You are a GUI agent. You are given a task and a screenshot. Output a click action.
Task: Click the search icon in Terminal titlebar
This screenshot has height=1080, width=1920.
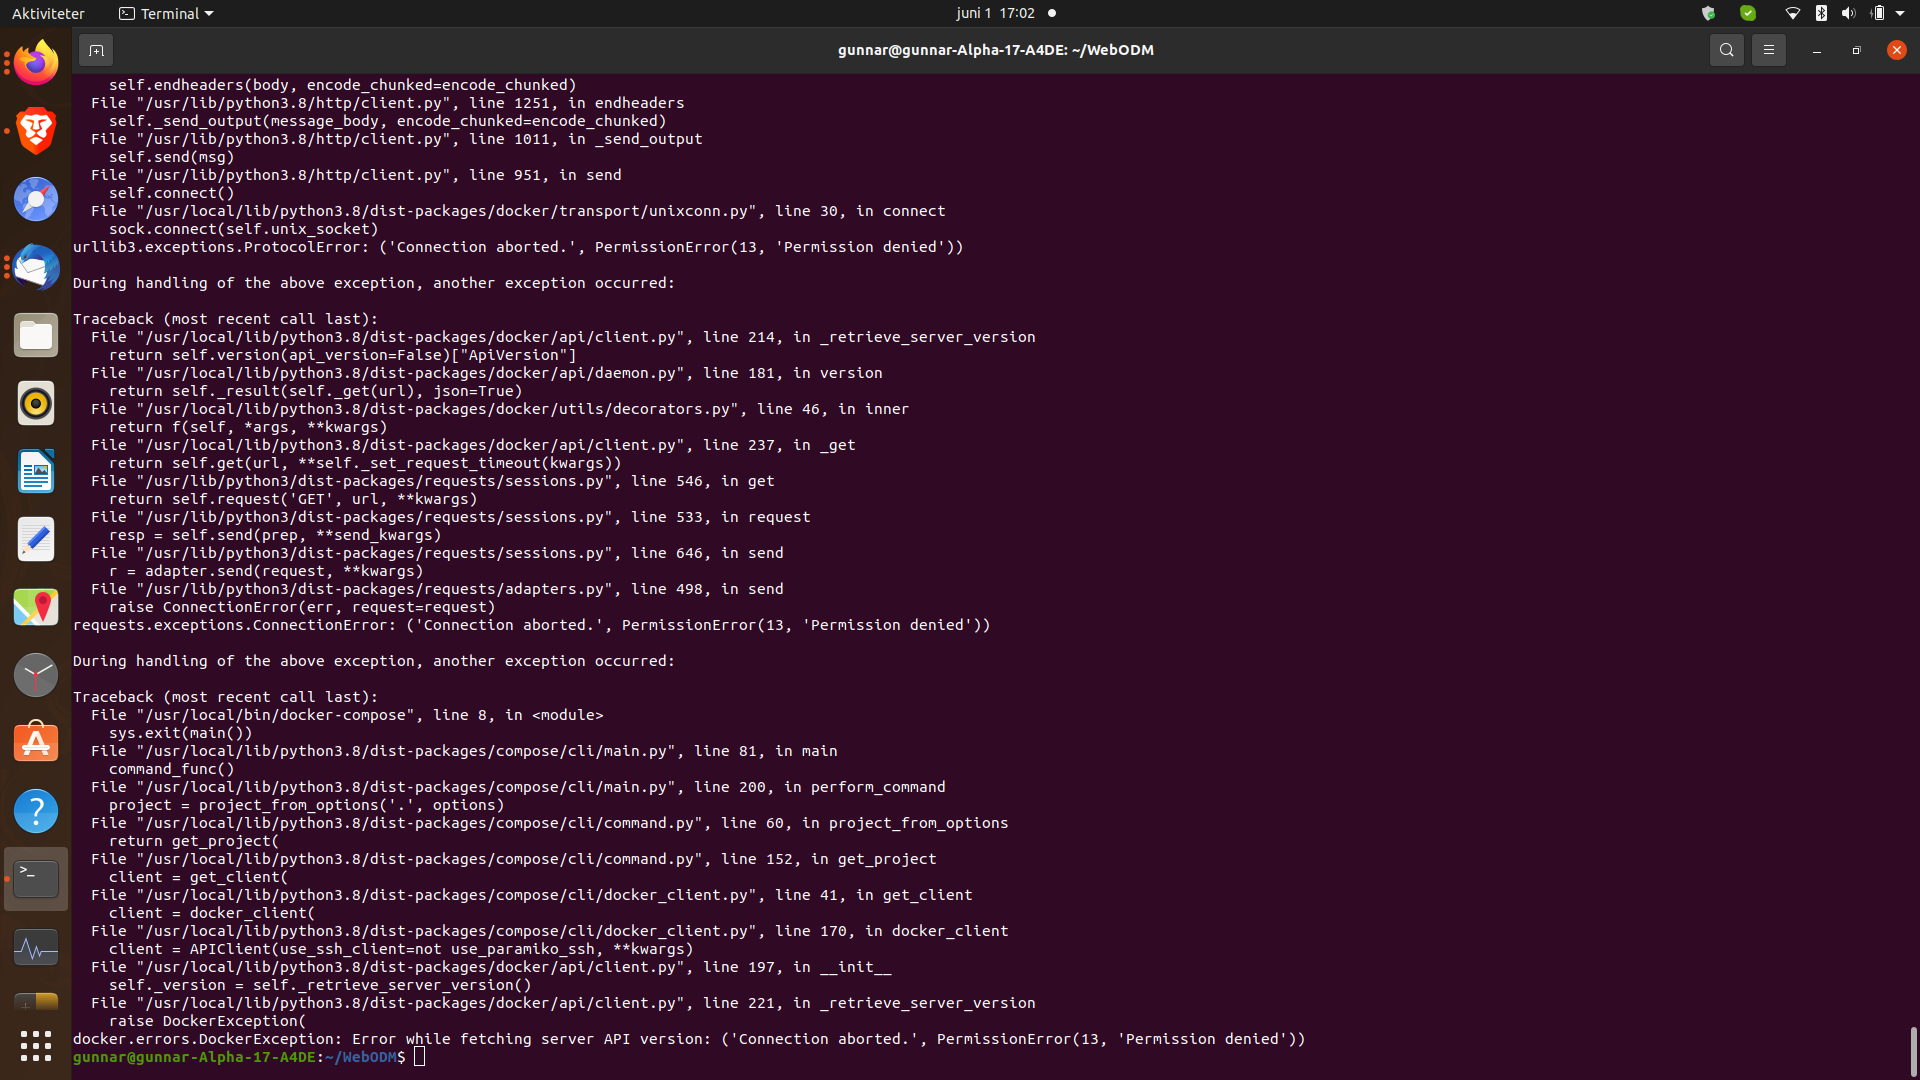[x=1726, y=49]
